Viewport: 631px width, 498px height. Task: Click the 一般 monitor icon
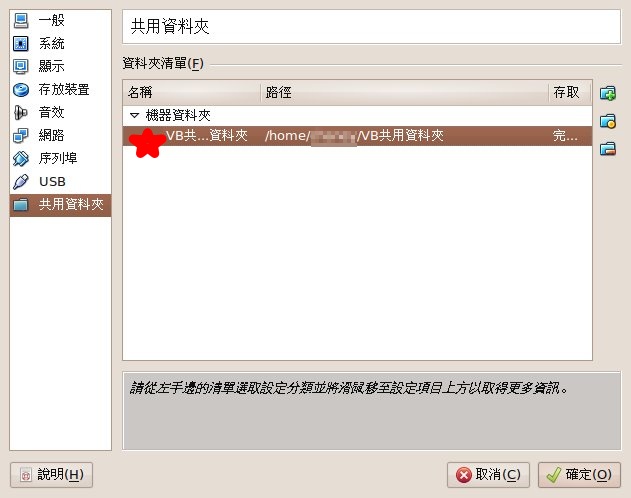(x=21, y=21)
